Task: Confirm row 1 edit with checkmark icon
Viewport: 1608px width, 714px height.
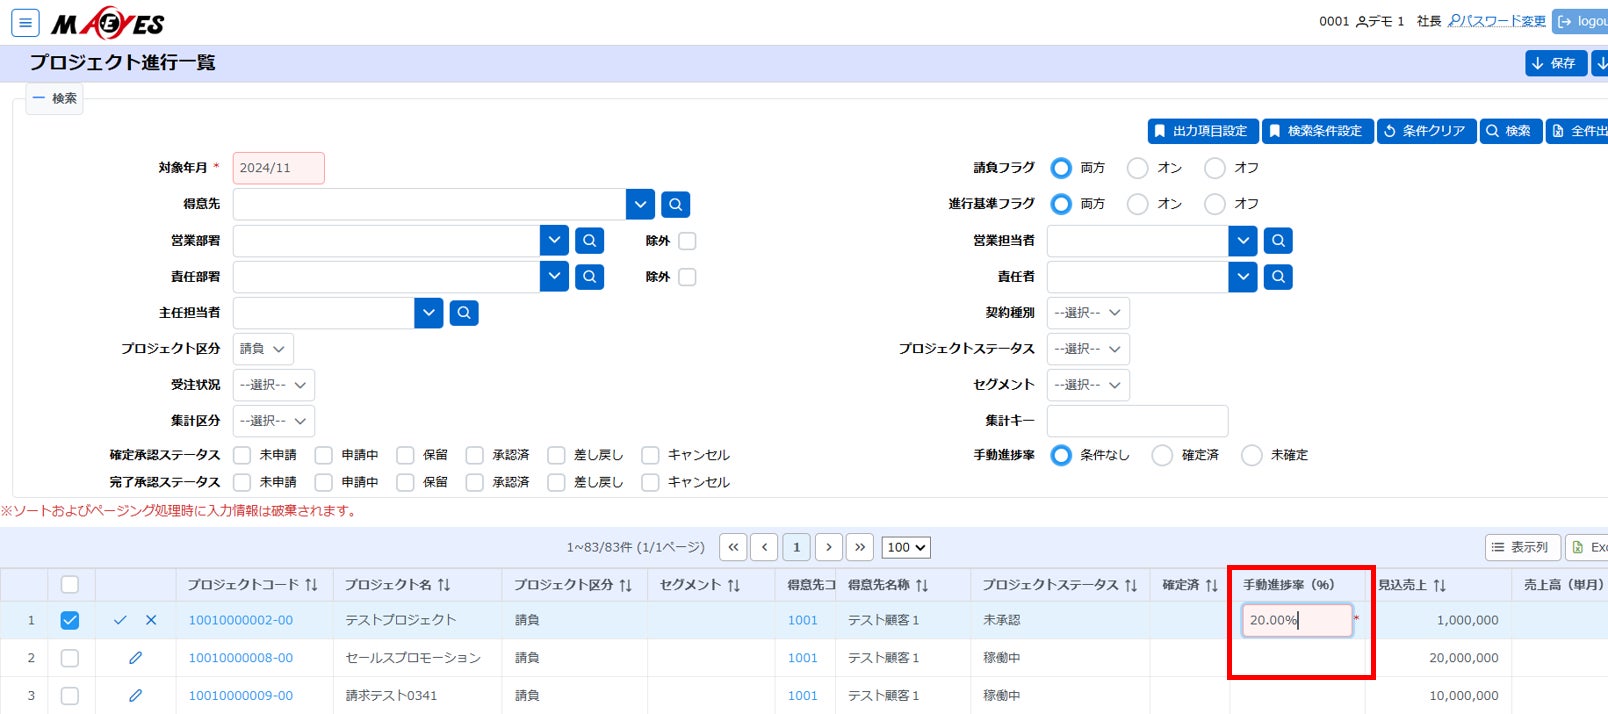Action: 120,620
